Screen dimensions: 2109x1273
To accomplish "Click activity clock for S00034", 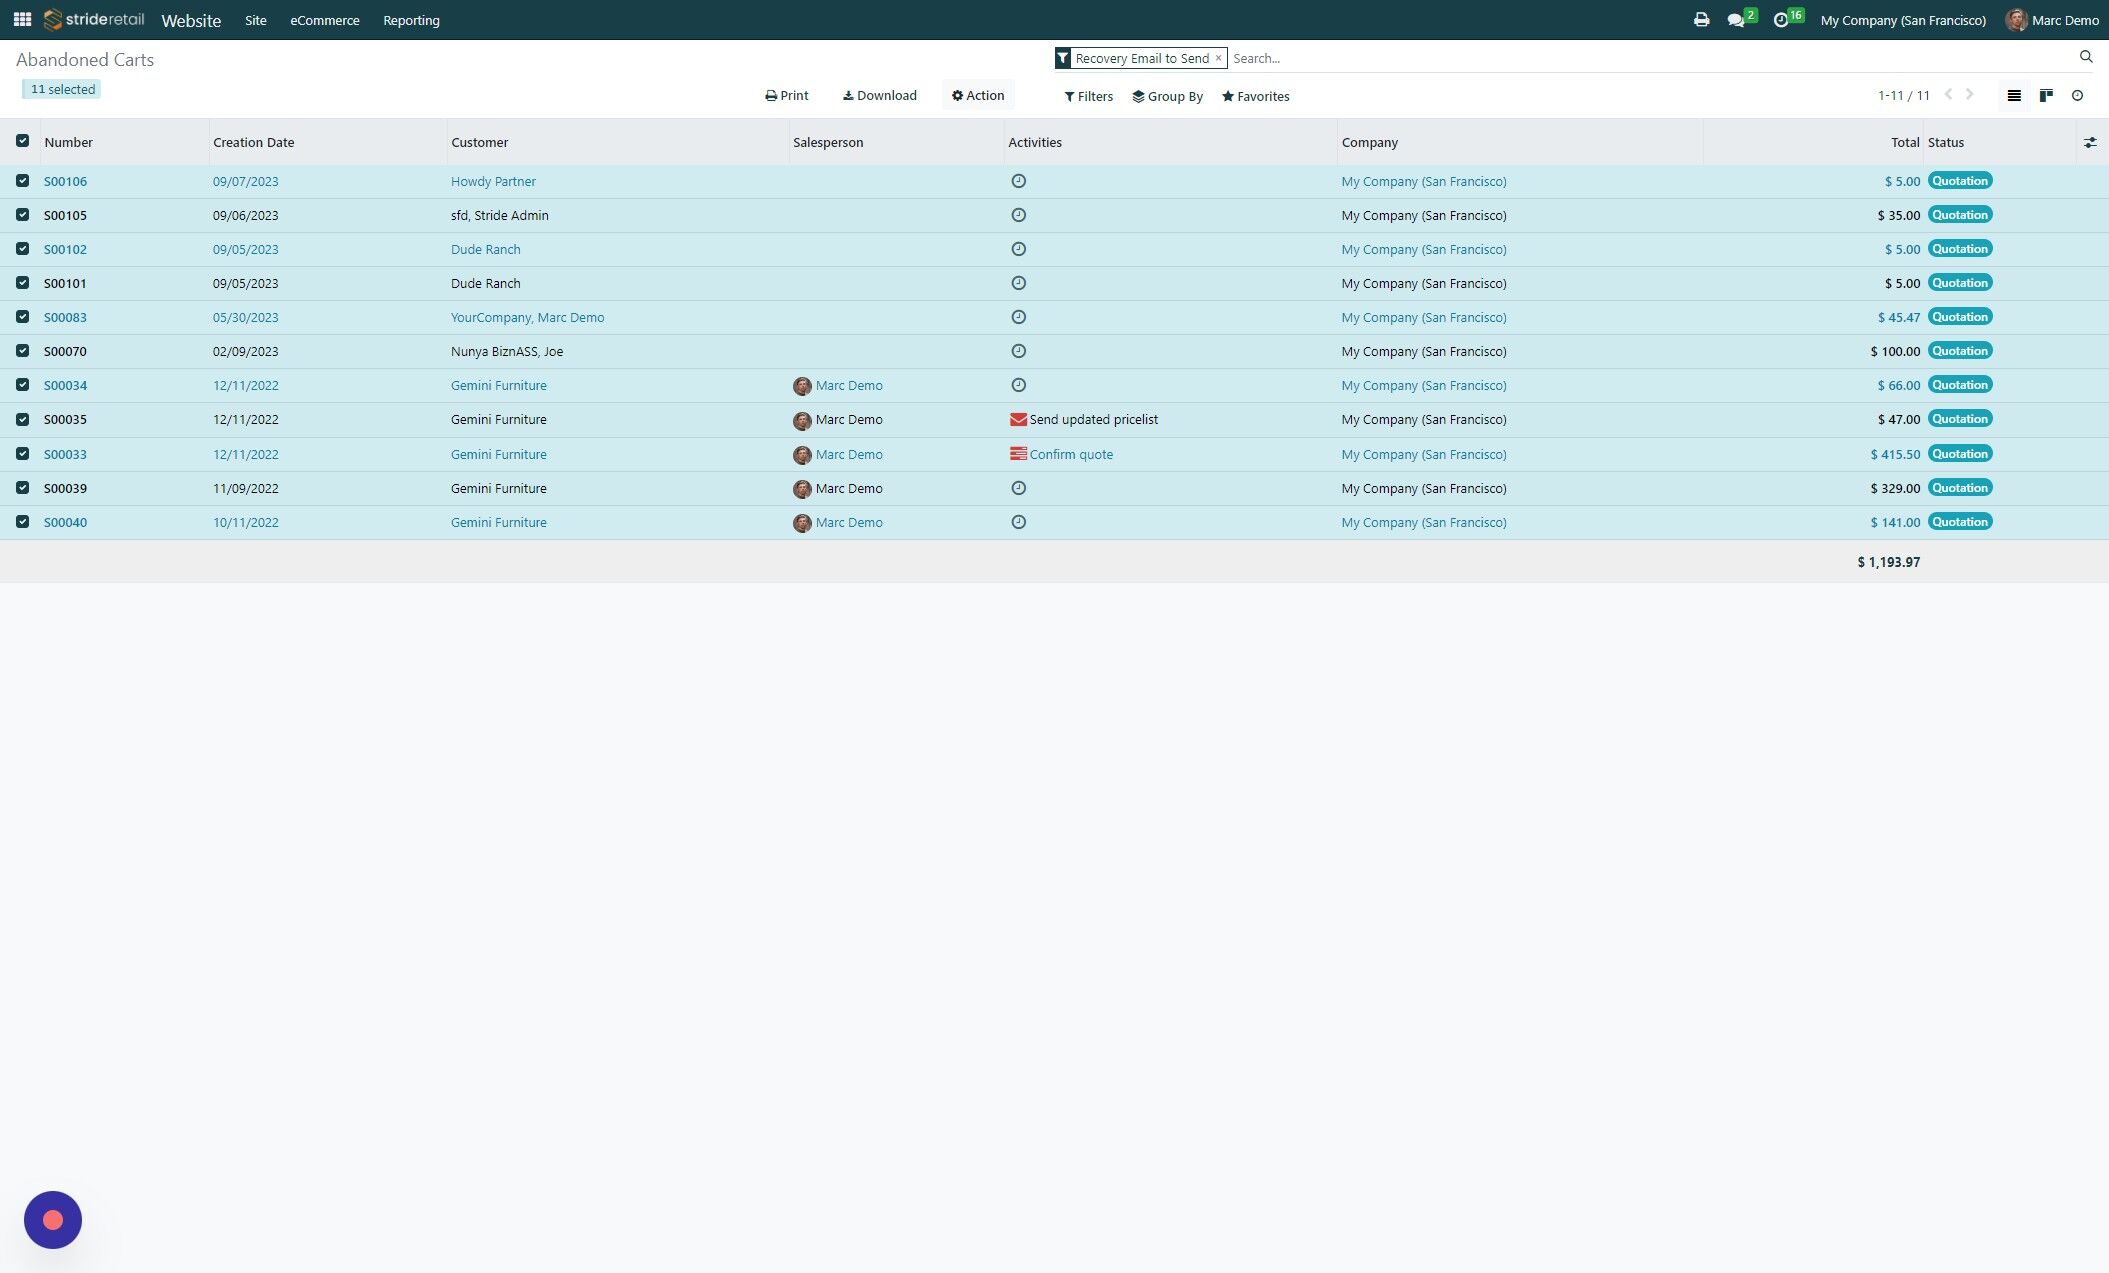I will pos(1018,385).
